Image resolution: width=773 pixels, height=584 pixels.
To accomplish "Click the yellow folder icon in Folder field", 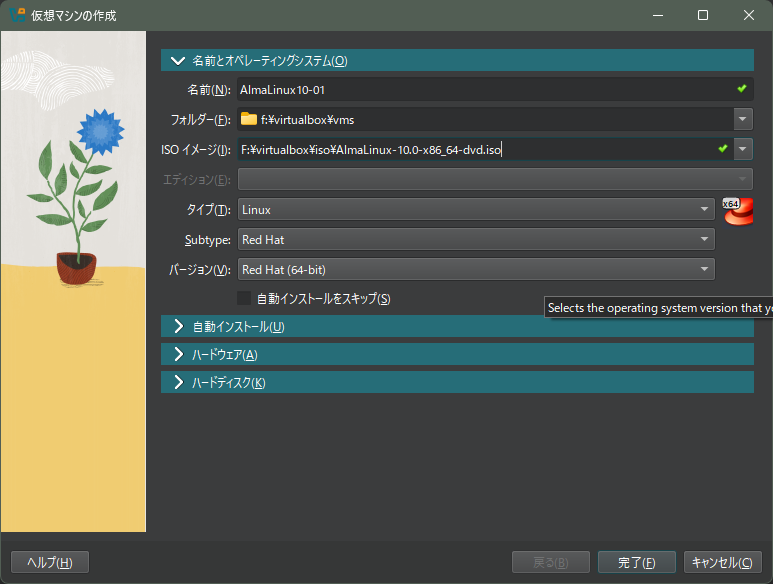I will [248, 119].
